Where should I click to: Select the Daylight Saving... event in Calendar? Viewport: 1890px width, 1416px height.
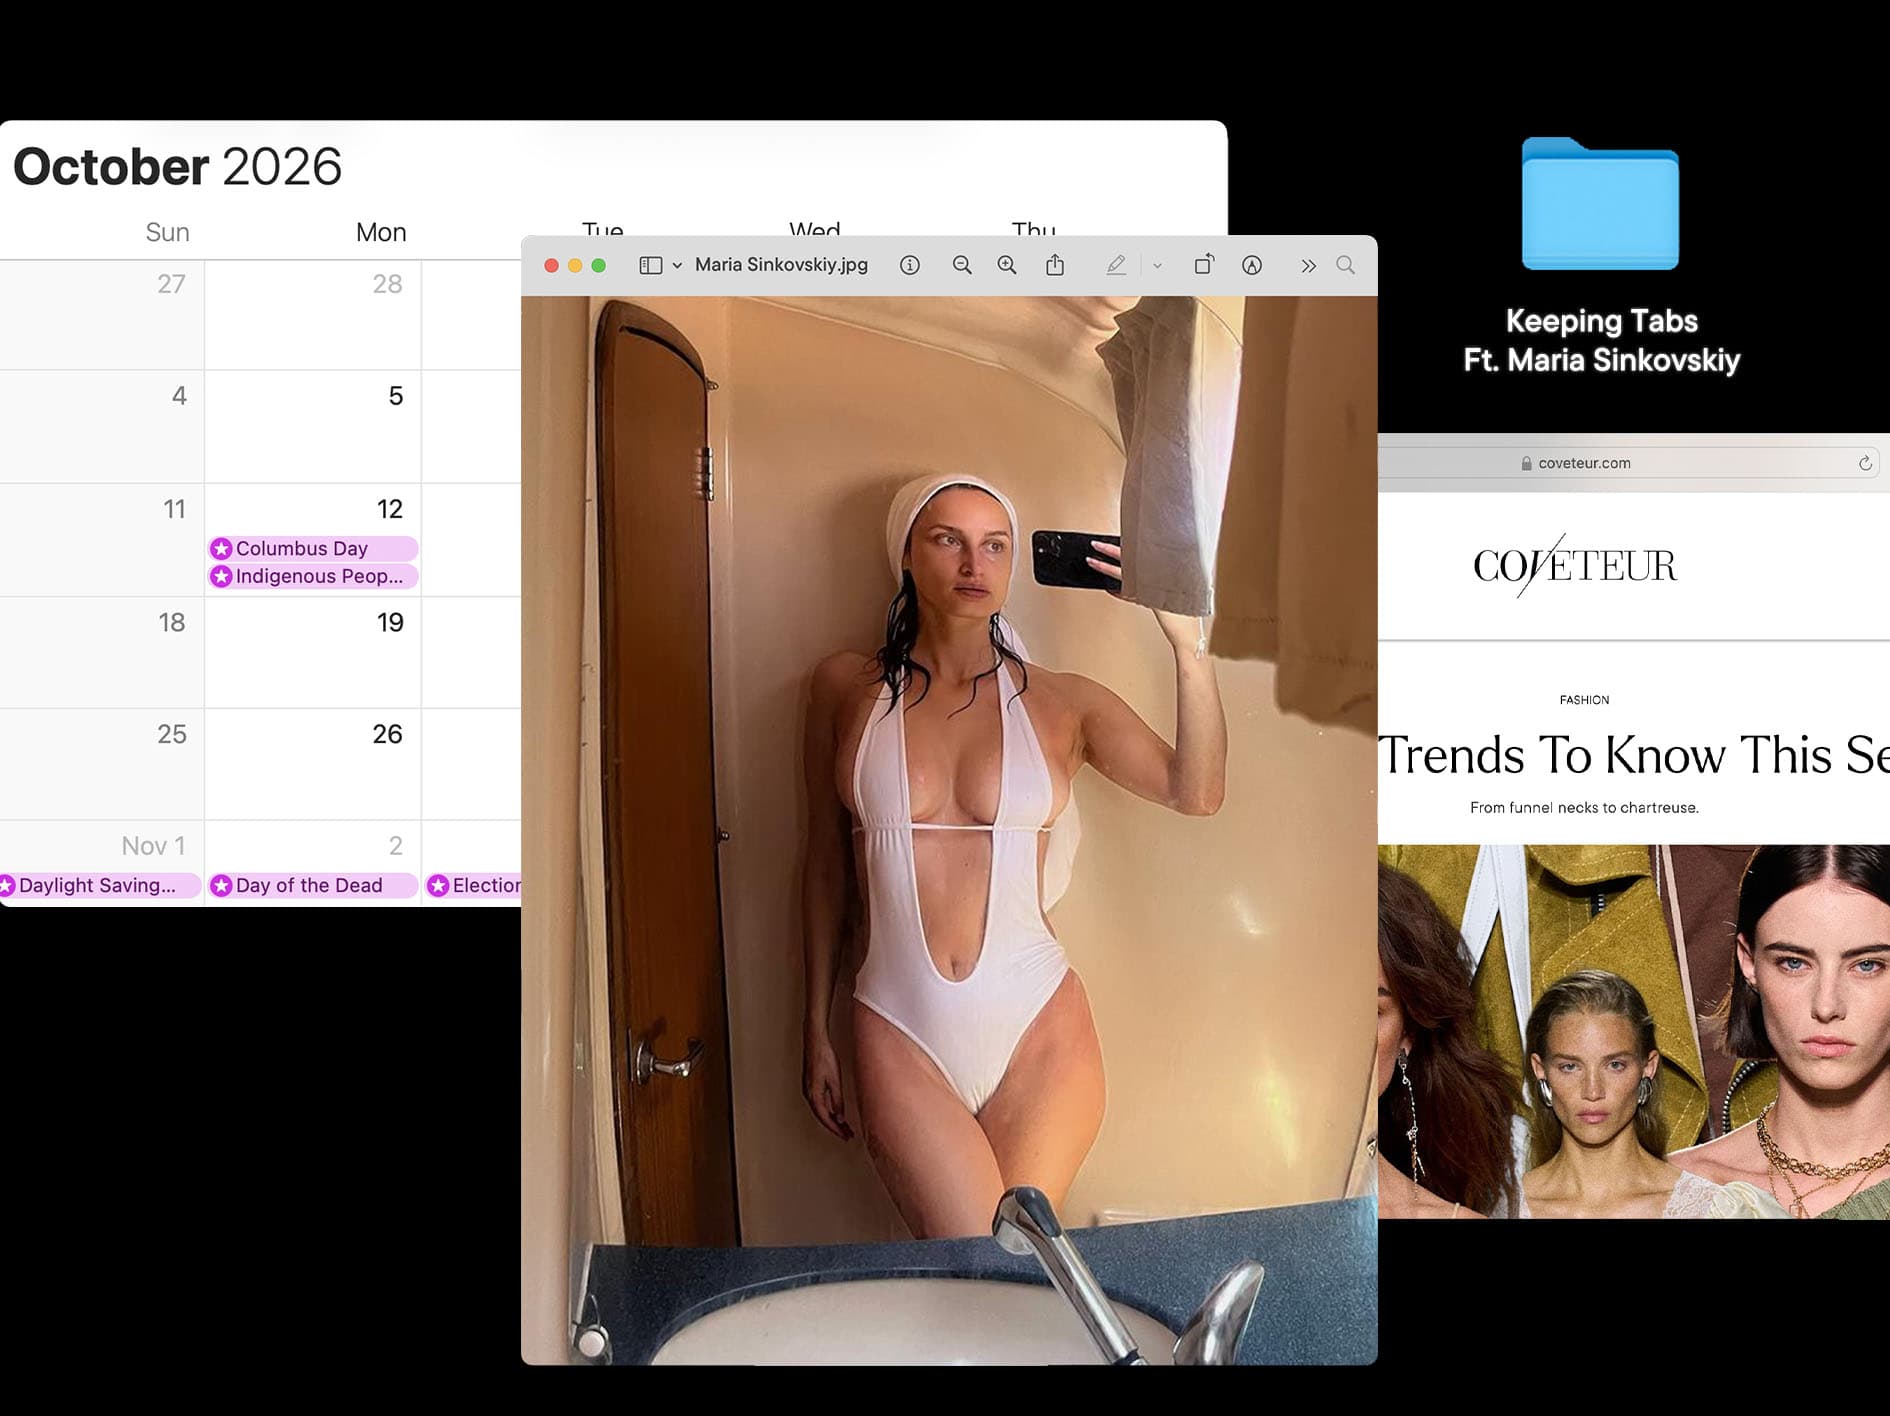(100, 885)
